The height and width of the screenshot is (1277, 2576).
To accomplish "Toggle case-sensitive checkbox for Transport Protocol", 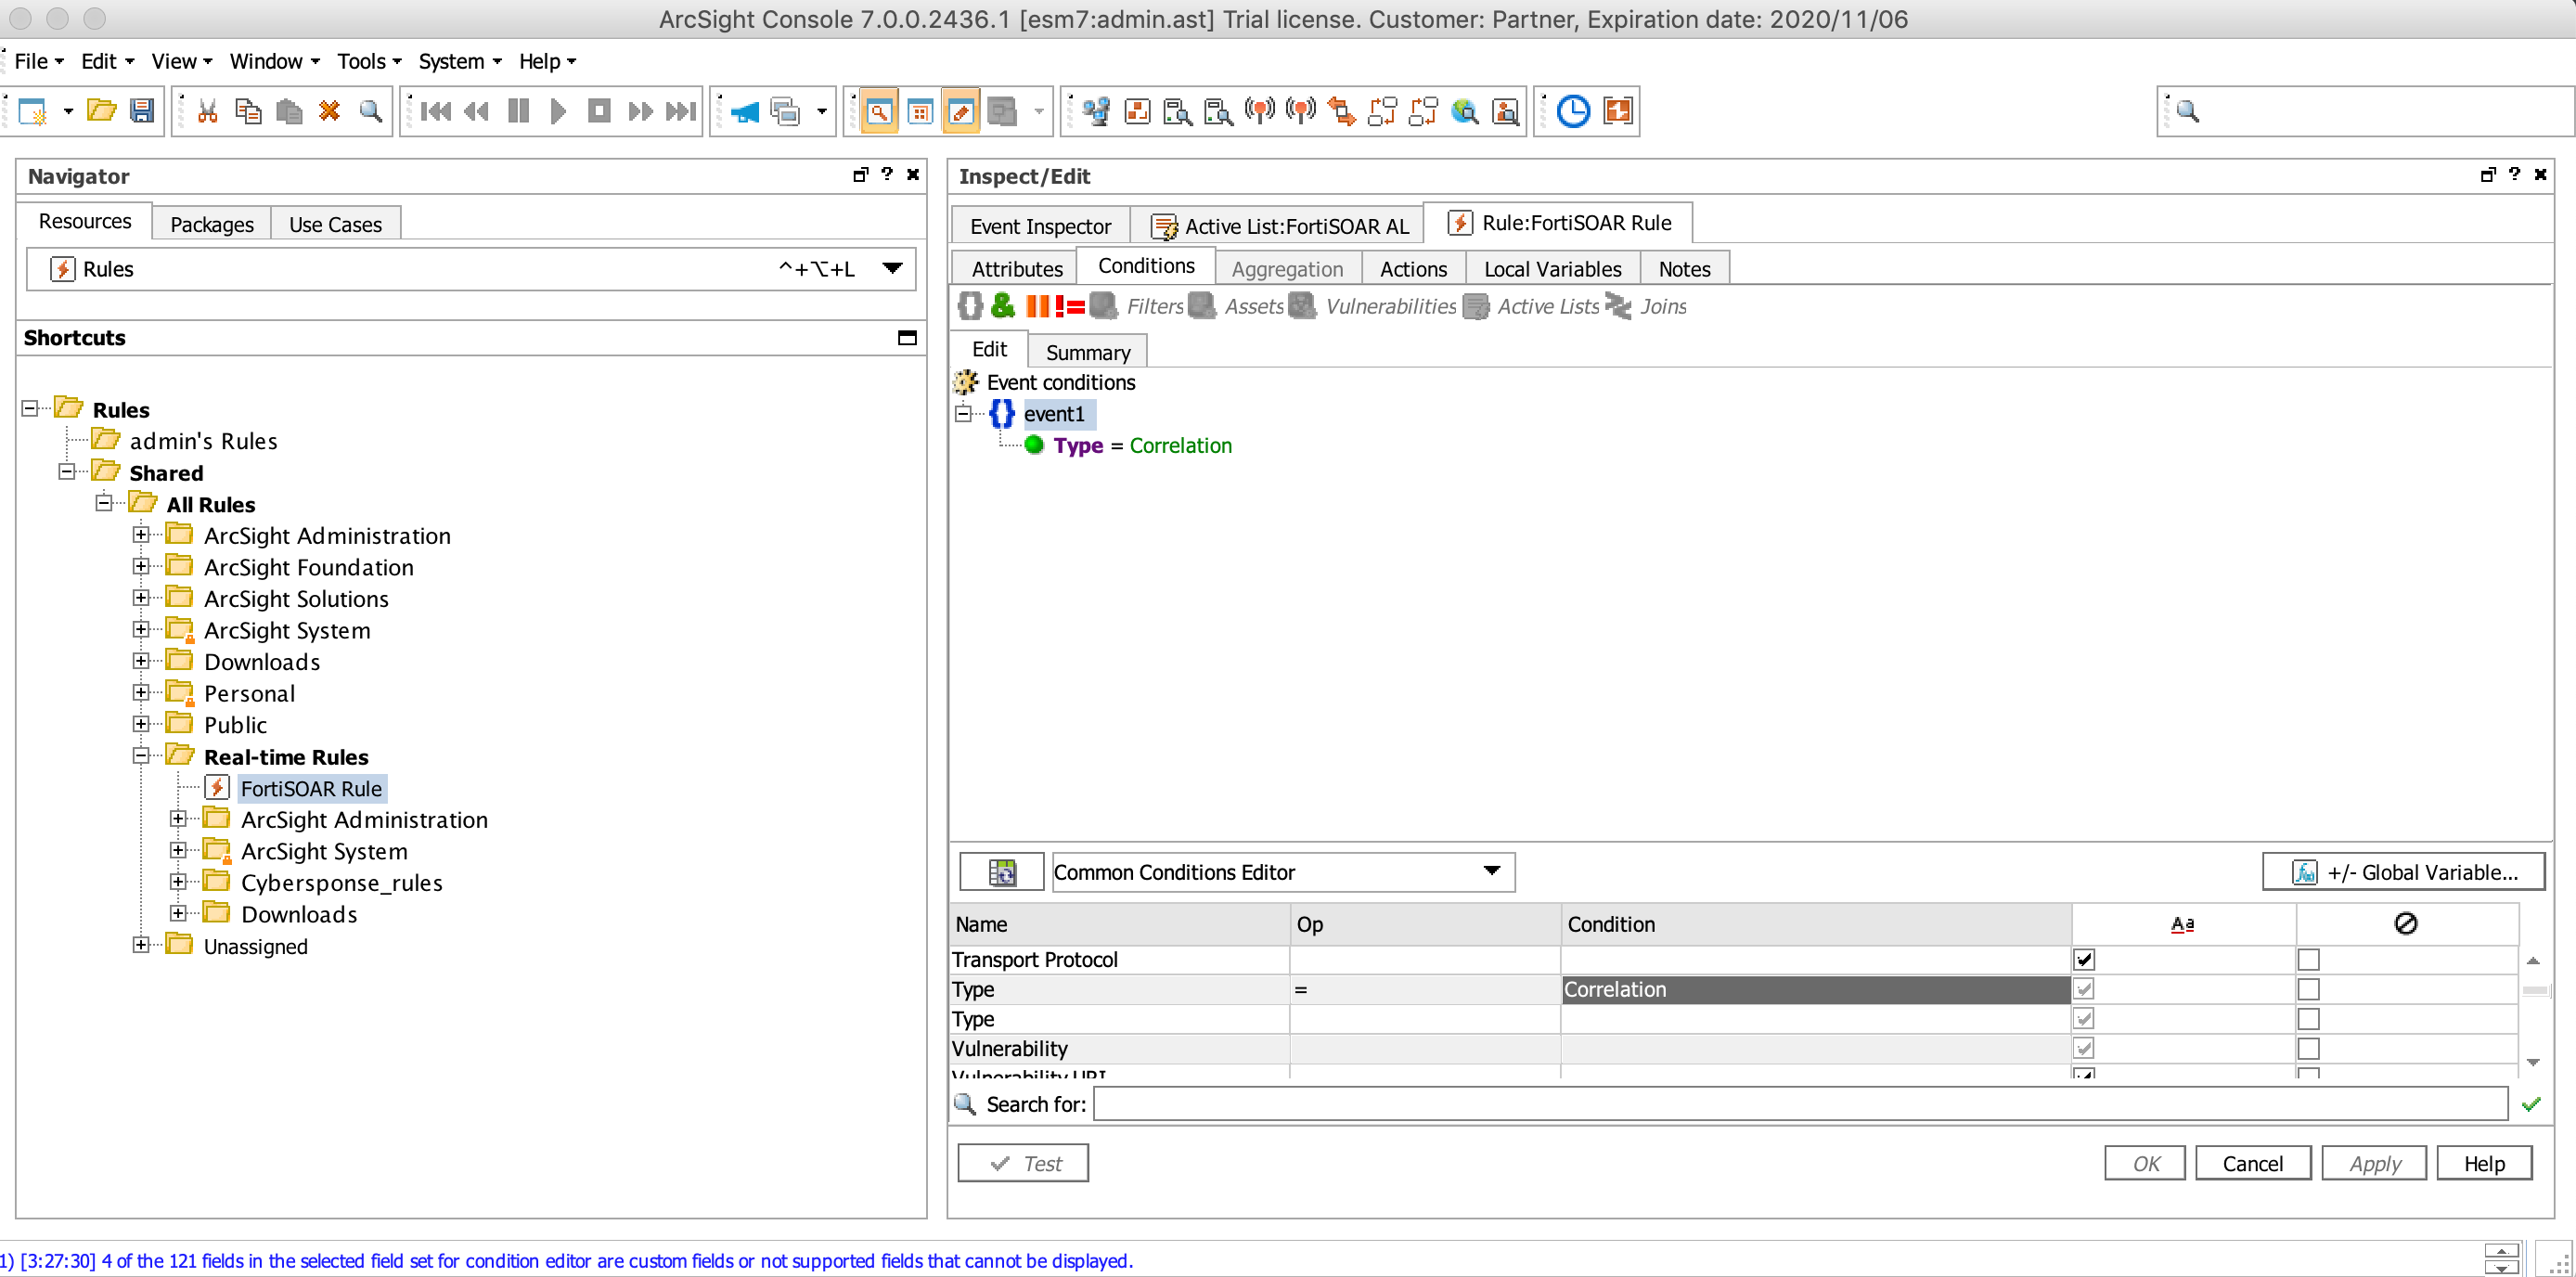I will pyautogui.click(x=2083, y=959).
